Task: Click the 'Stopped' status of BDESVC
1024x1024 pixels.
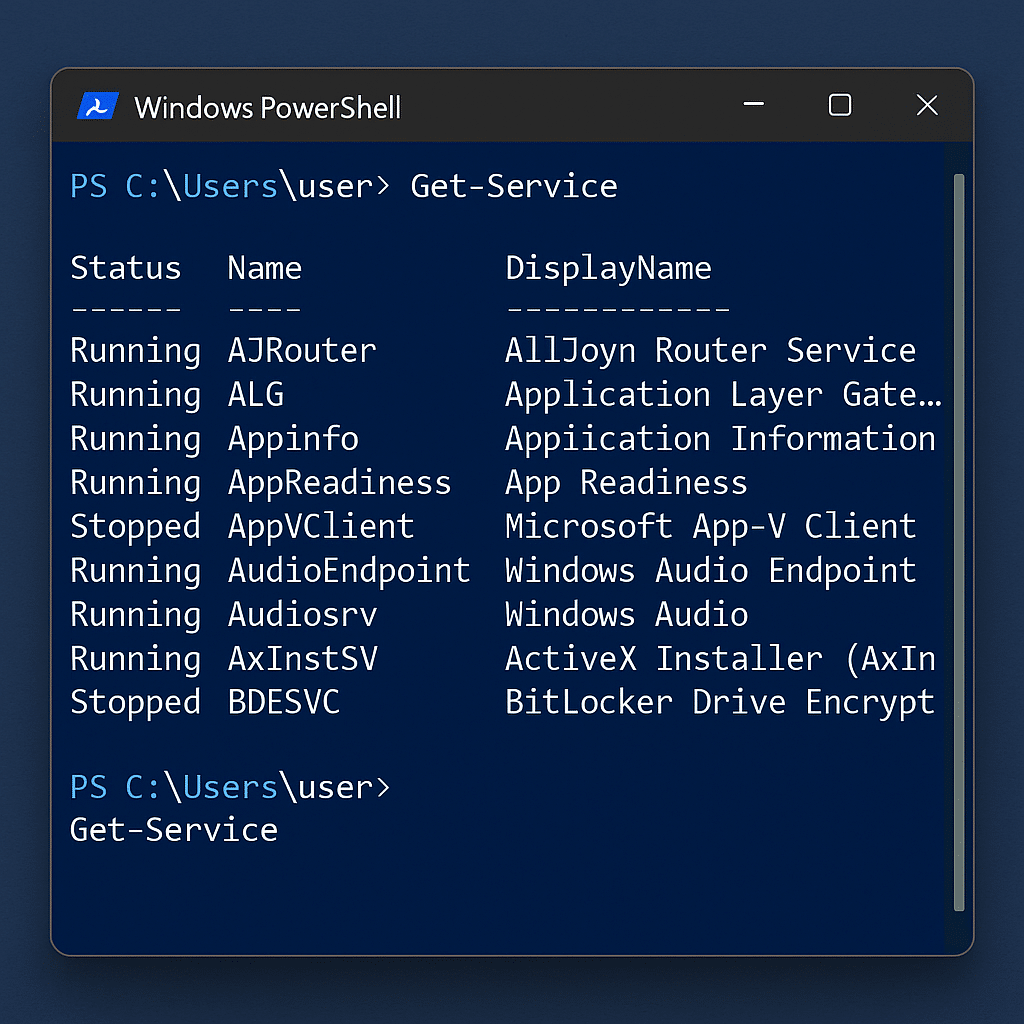Action: click(135, 703)
